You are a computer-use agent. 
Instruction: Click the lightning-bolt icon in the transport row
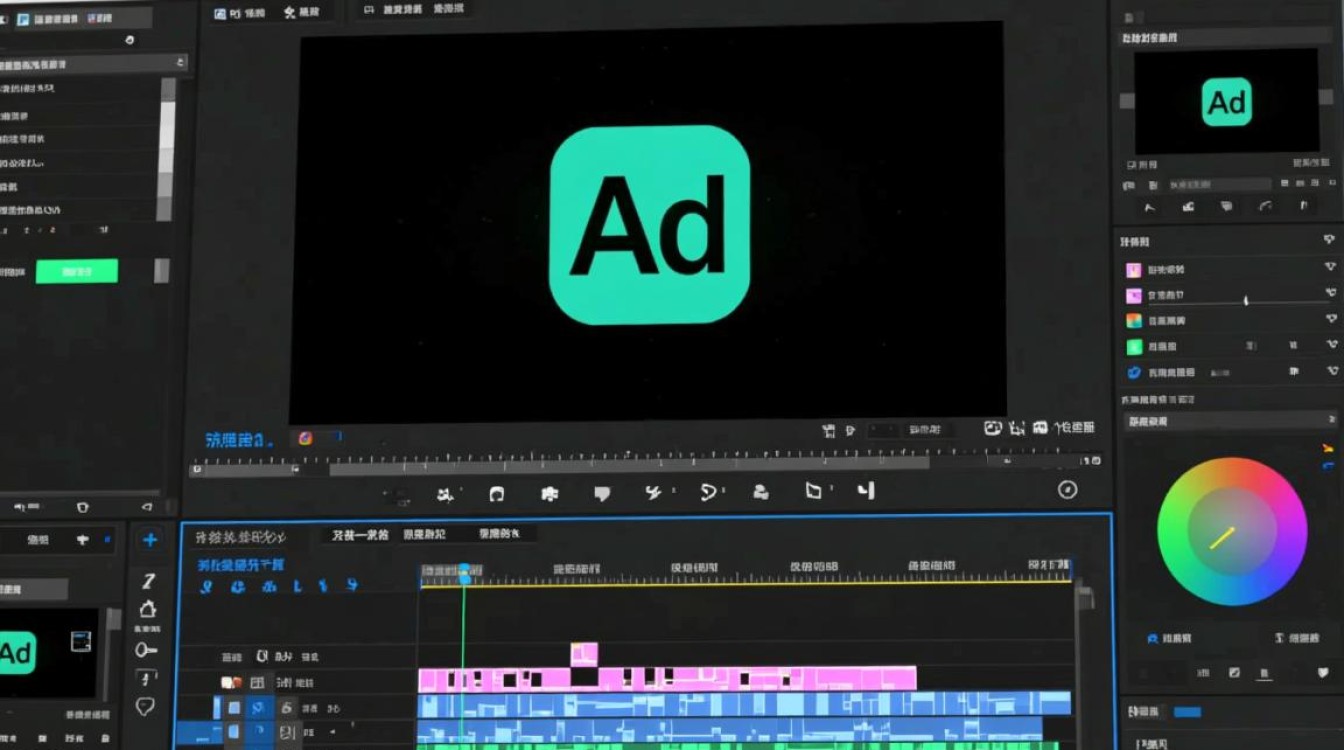pyautogui.click(x=654, y=492)
